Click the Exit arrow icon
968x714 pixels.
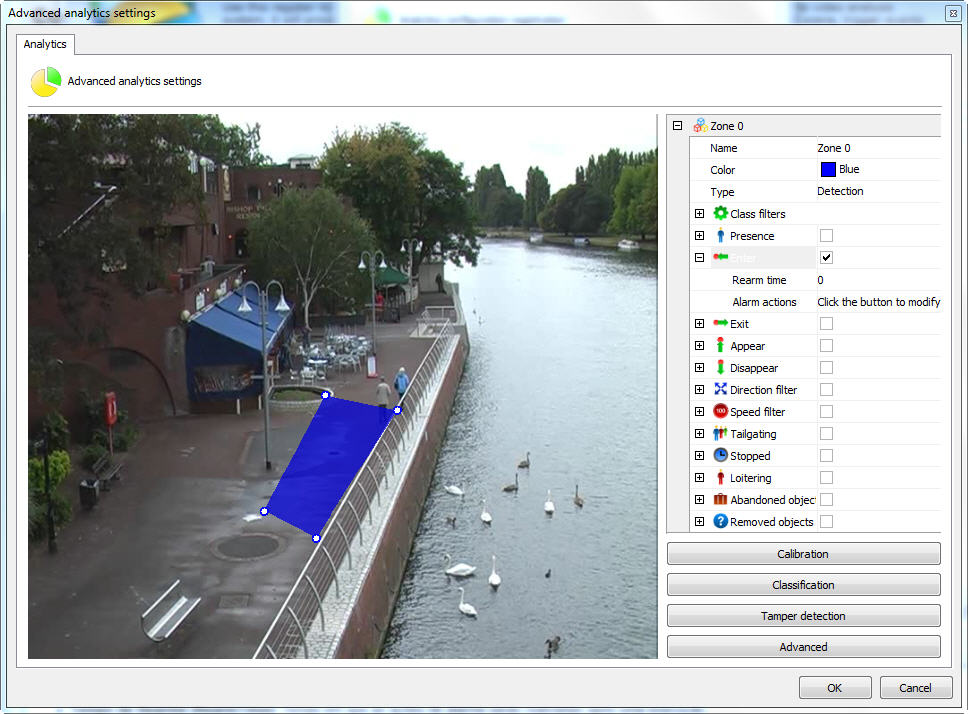coord(720,323)
